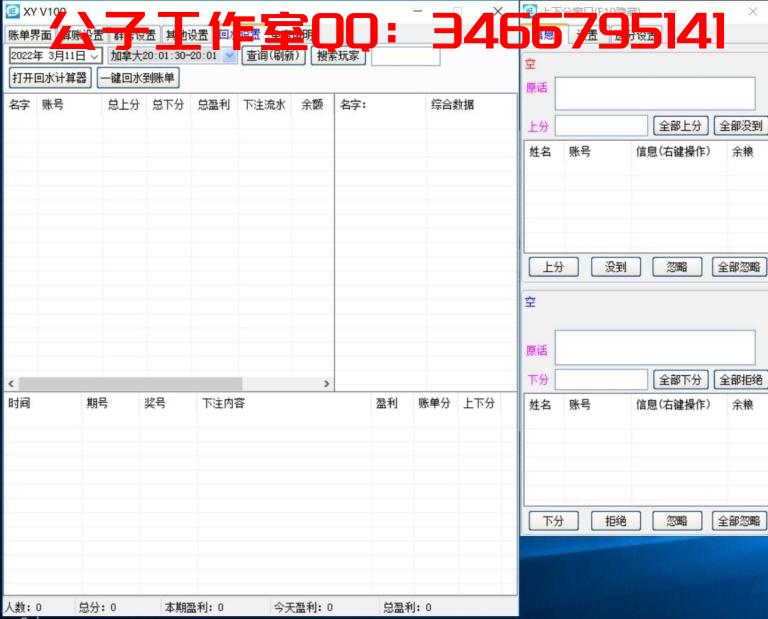Switch to the 账单界面 tab
The image size is (768, 619).
pyautogui.click(x=29, y=35)
